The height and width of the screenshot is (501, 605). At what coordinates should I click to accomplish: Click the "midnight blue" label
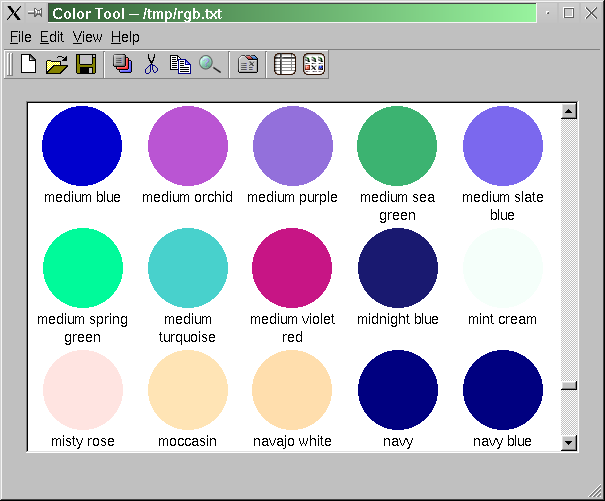click(398, 319)
